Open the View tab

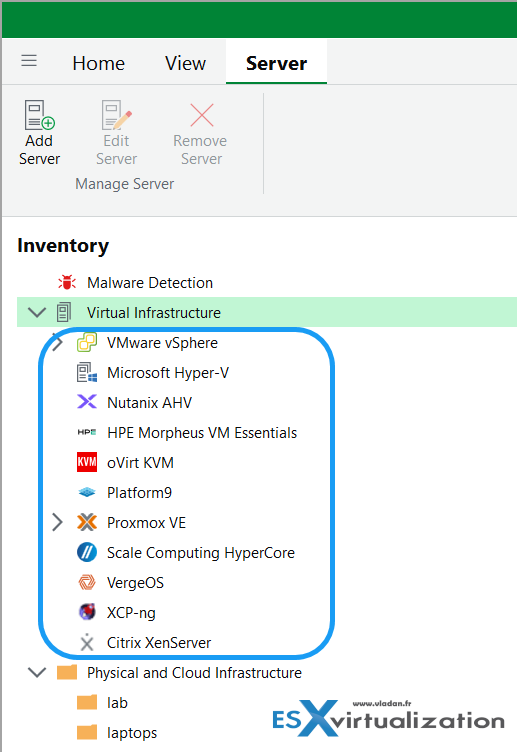click(186, 63)
